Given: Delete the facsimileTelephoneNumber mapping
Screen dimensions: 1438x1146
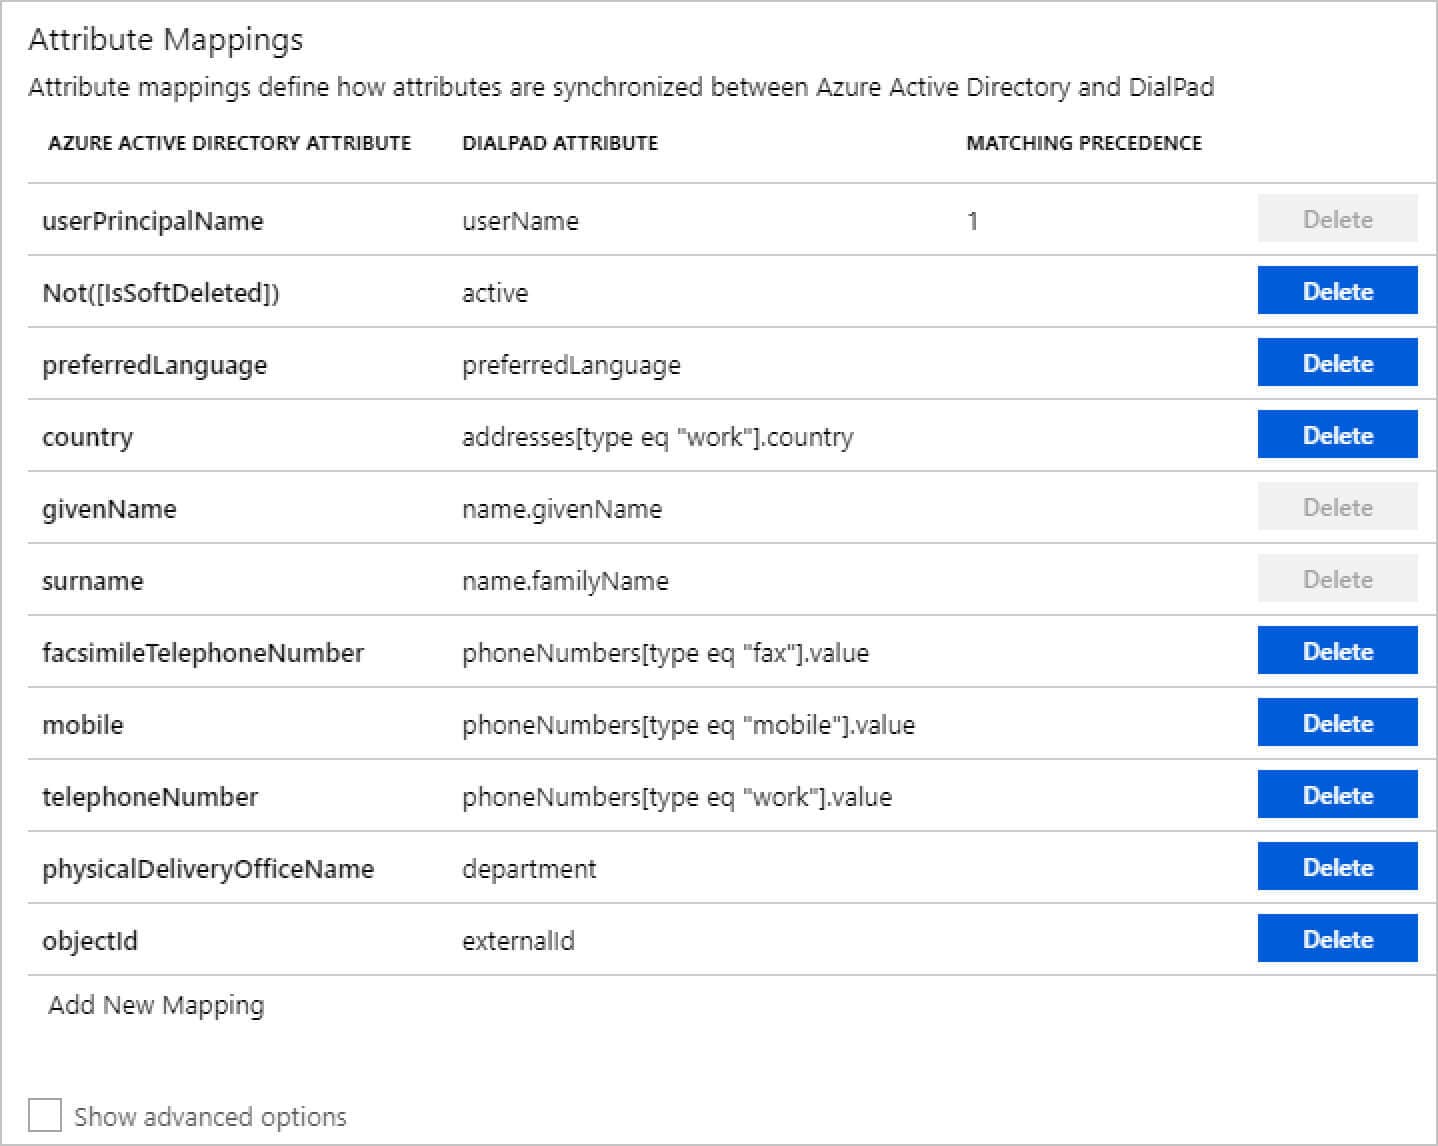Looking at the screenshot, I should [x=1337, y=651].
